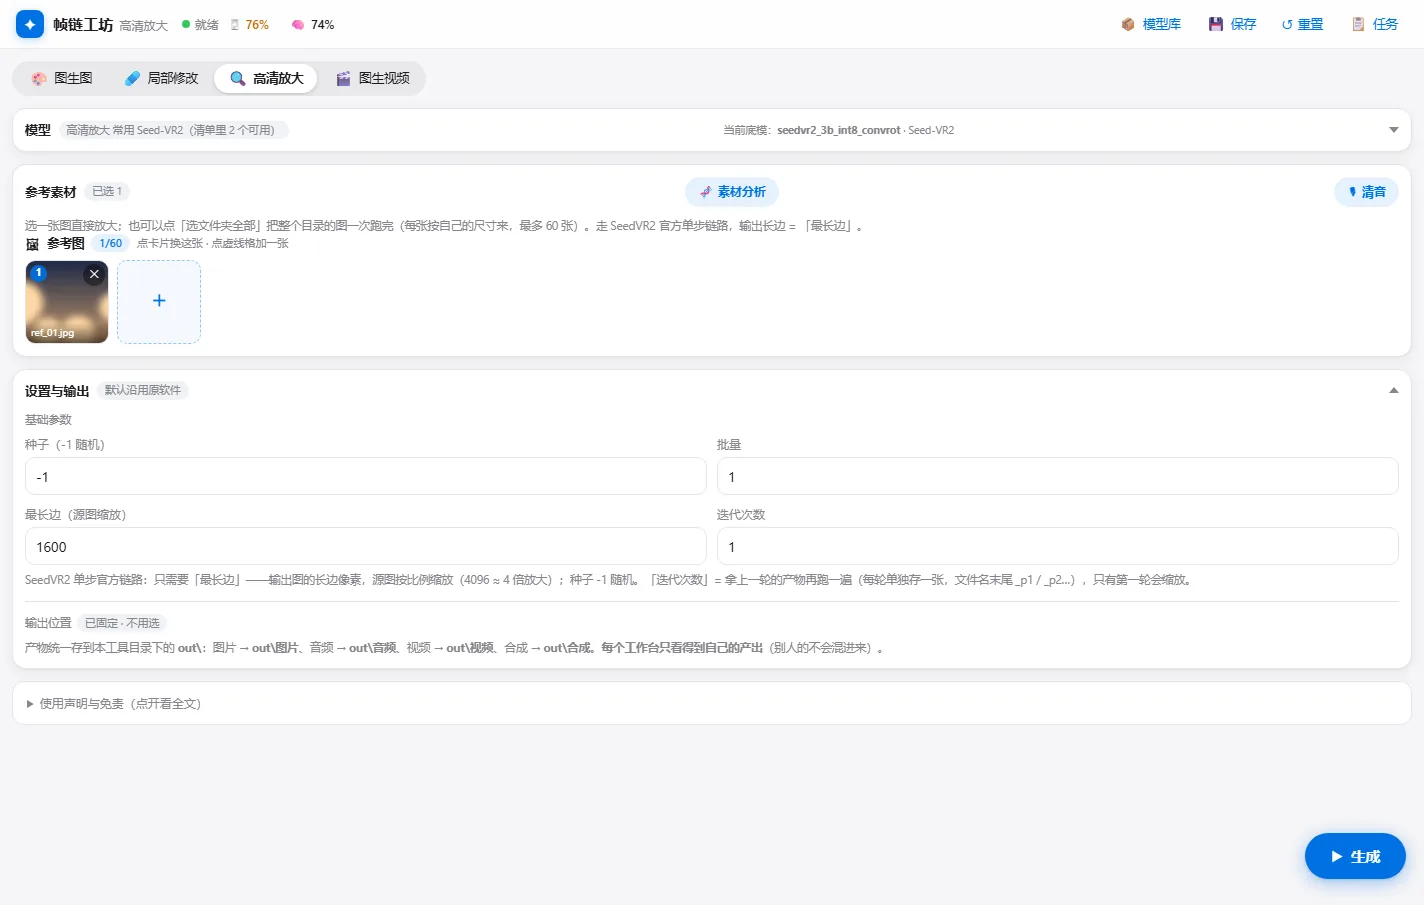Click the 清空 clear button
Screen dimensions: 1424x905
point(1366,192)
